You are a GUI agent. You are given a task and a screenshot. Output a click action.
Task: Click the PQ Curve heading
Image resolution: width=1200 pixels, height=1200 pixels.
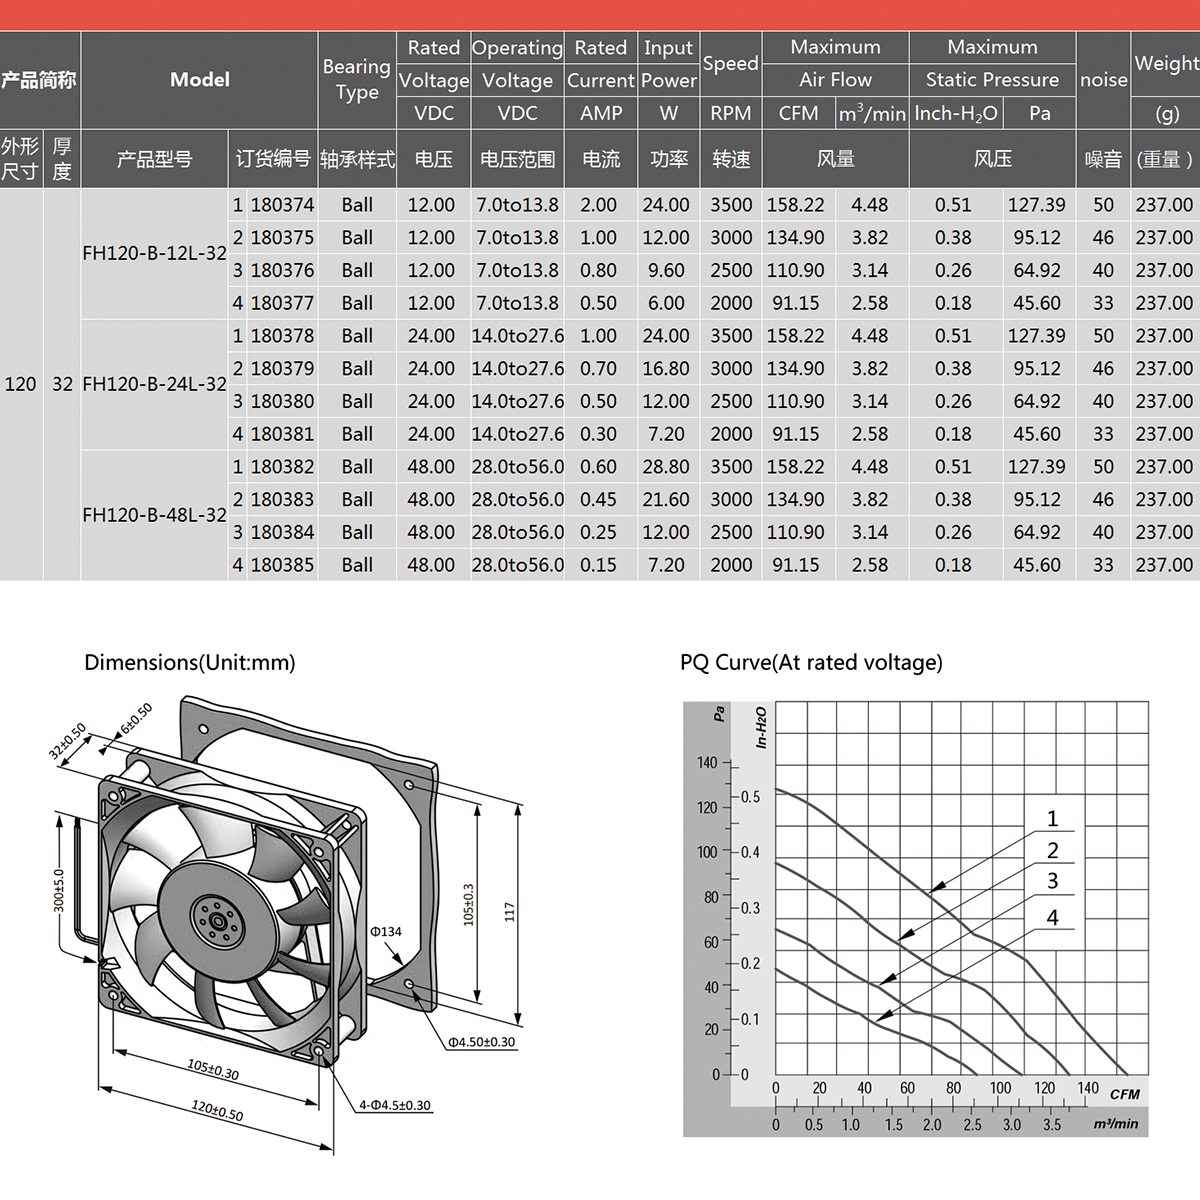(811, 662)
